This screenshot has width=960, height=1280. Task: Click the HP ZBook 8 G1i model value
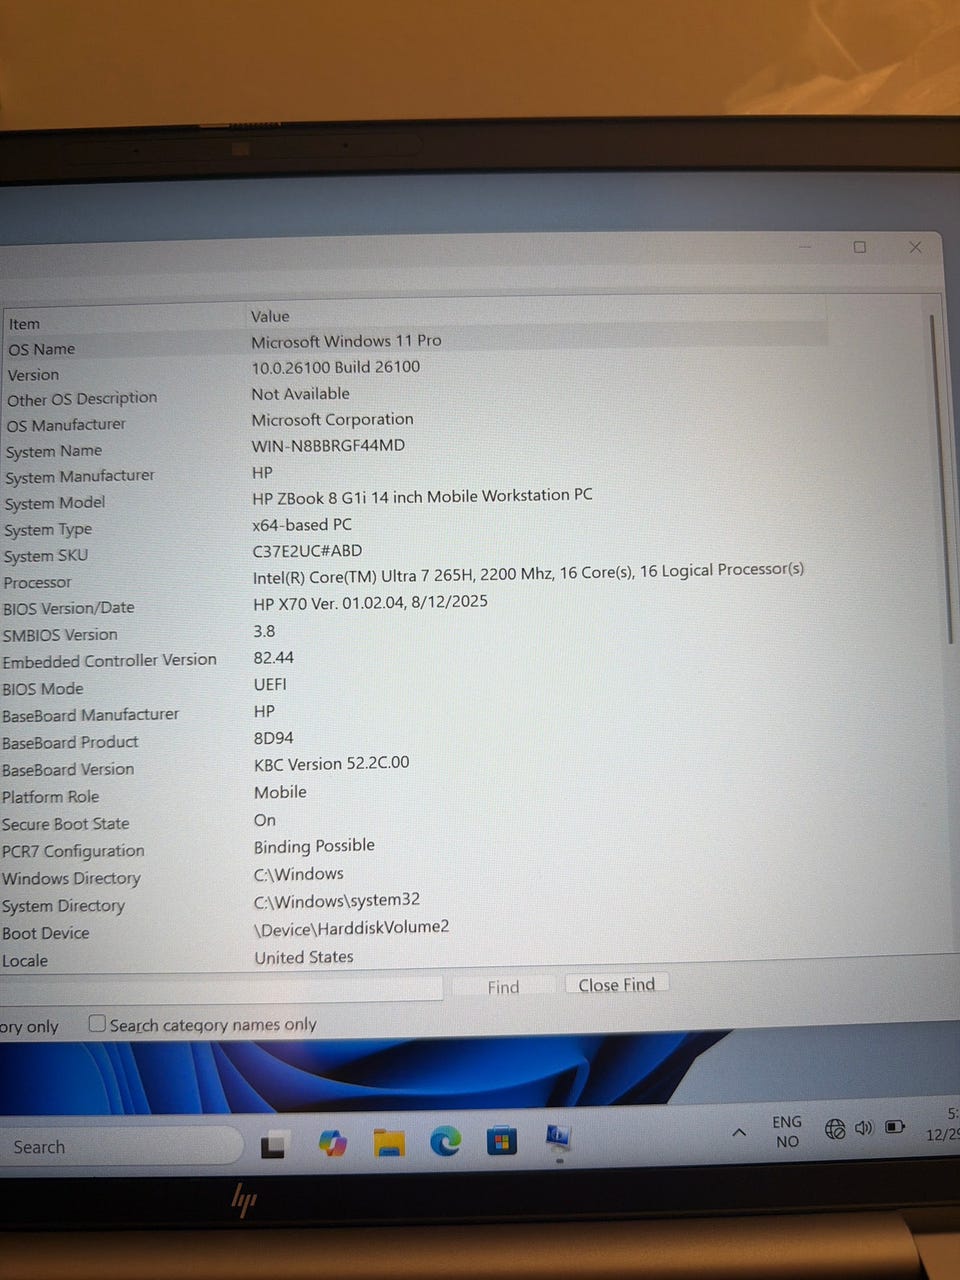[x=422, y=496]
